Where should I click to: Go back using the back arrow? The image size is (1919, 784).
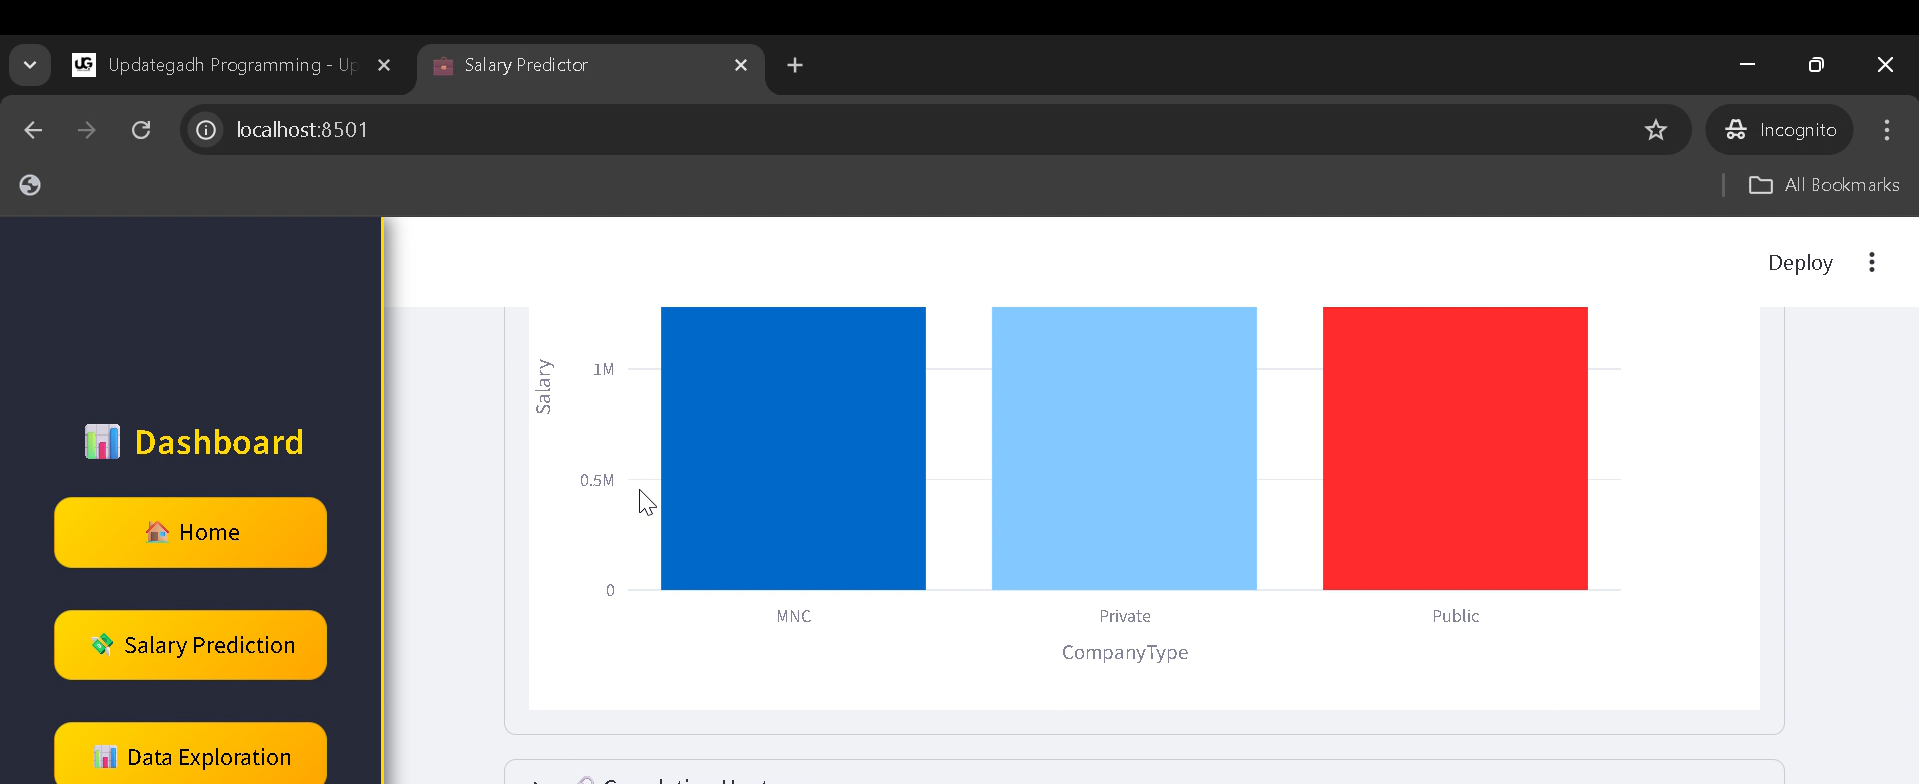point(33,130)
